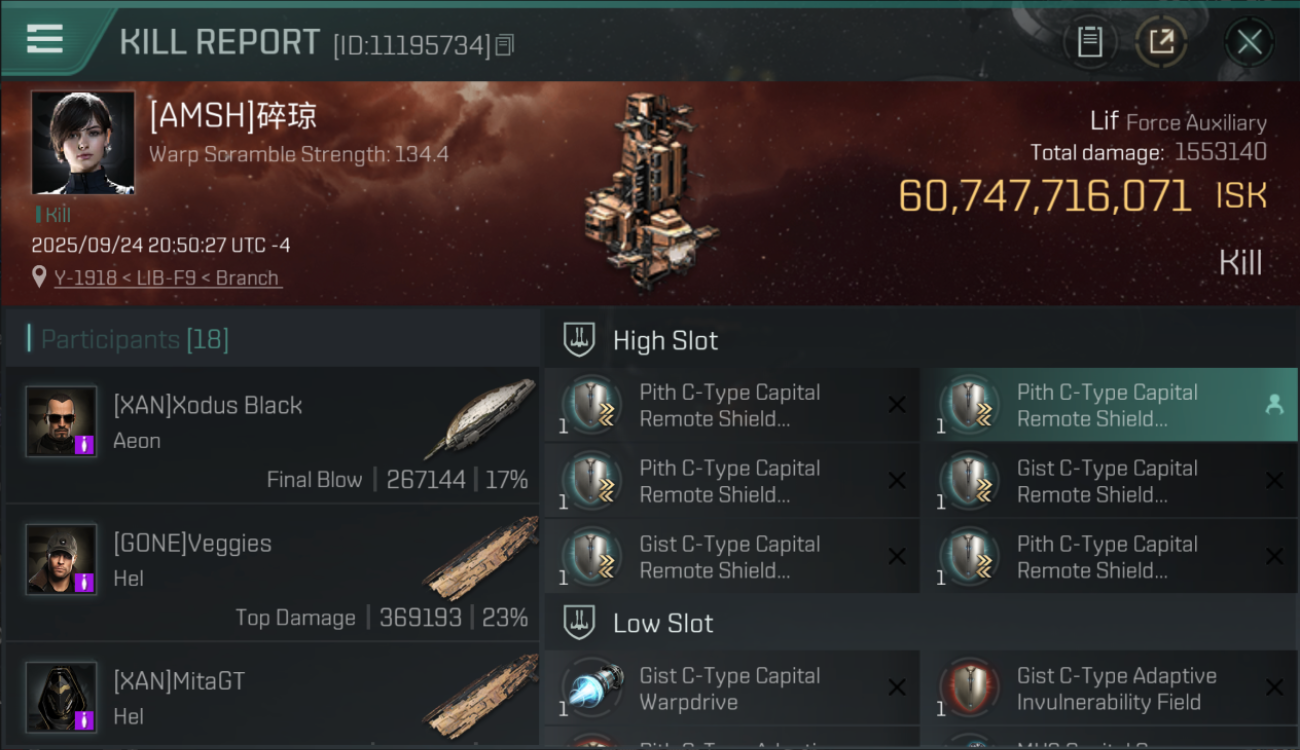Screen dimensions: 1300x750
Task: Click person icon on highlighted module
Action: click(1274, 404)
